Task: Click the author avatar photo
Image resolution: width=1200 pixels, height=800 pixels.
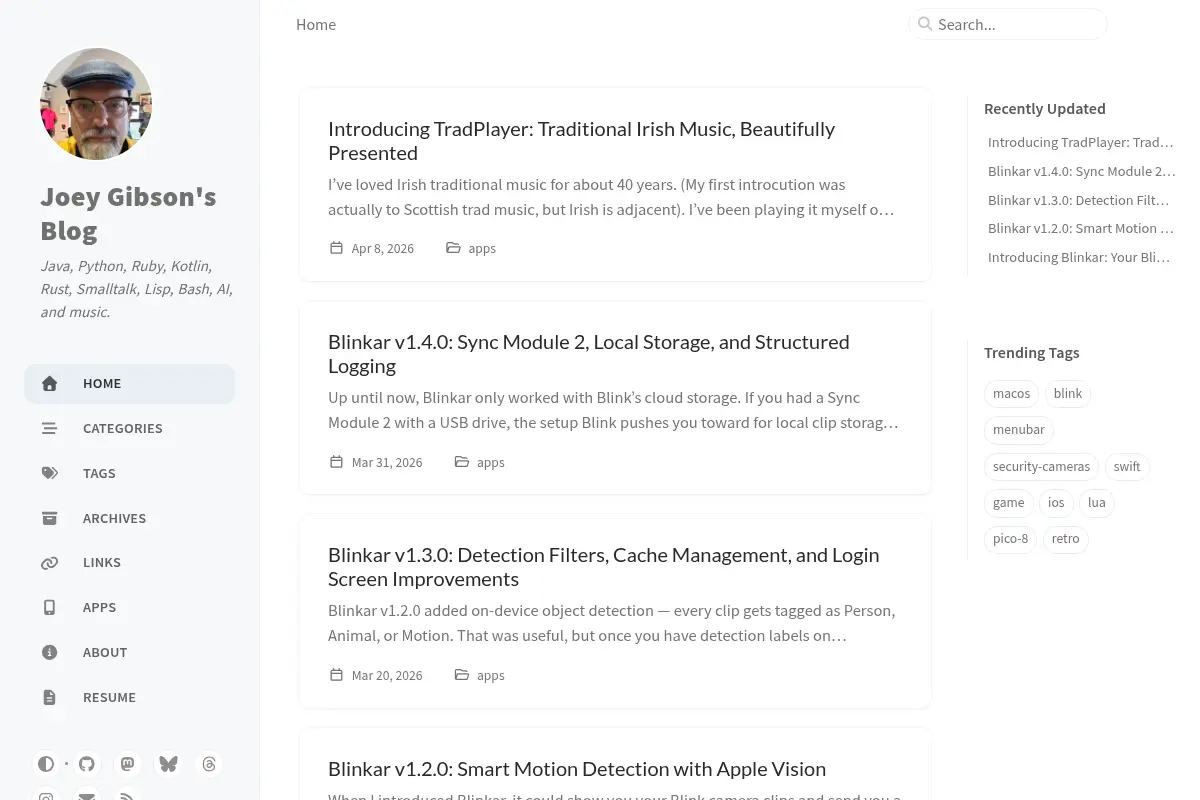Action: [x=96, y=104]
